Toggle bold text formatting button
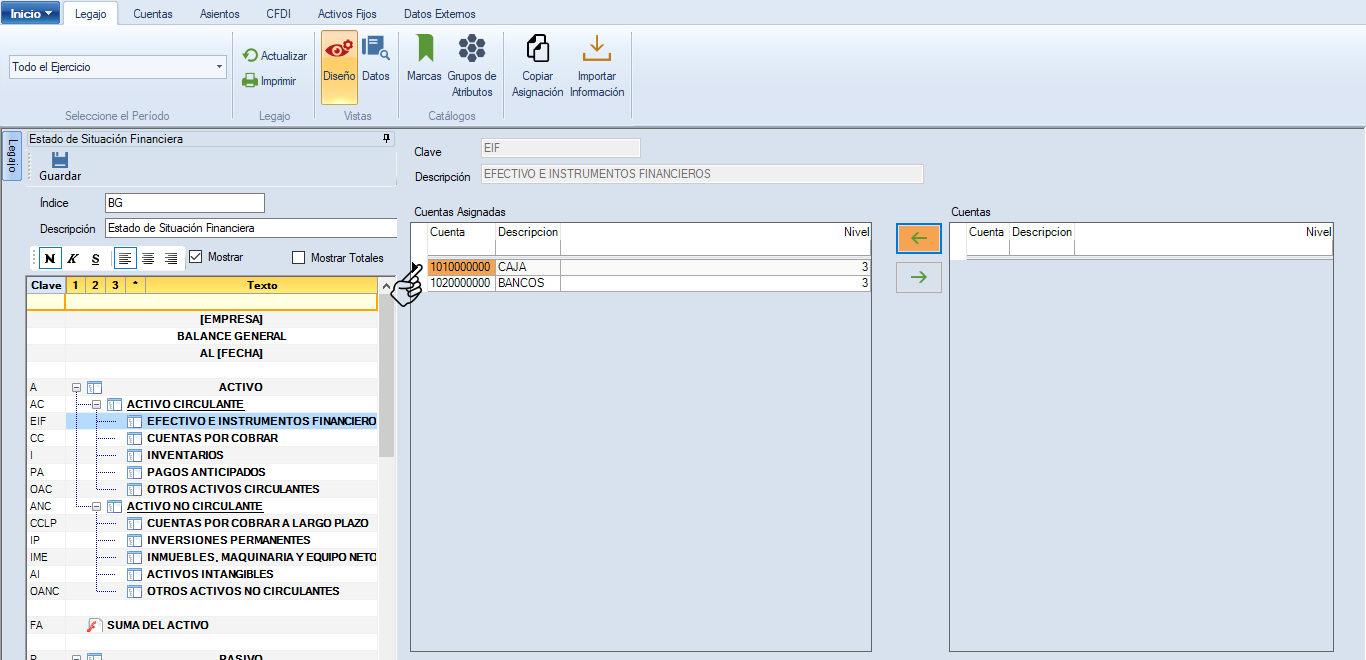 pyautogui.click(x=49, y=258)
